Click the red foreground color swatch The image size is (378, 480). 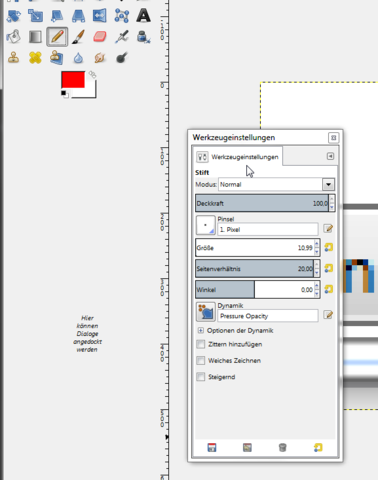click(73, 80)
